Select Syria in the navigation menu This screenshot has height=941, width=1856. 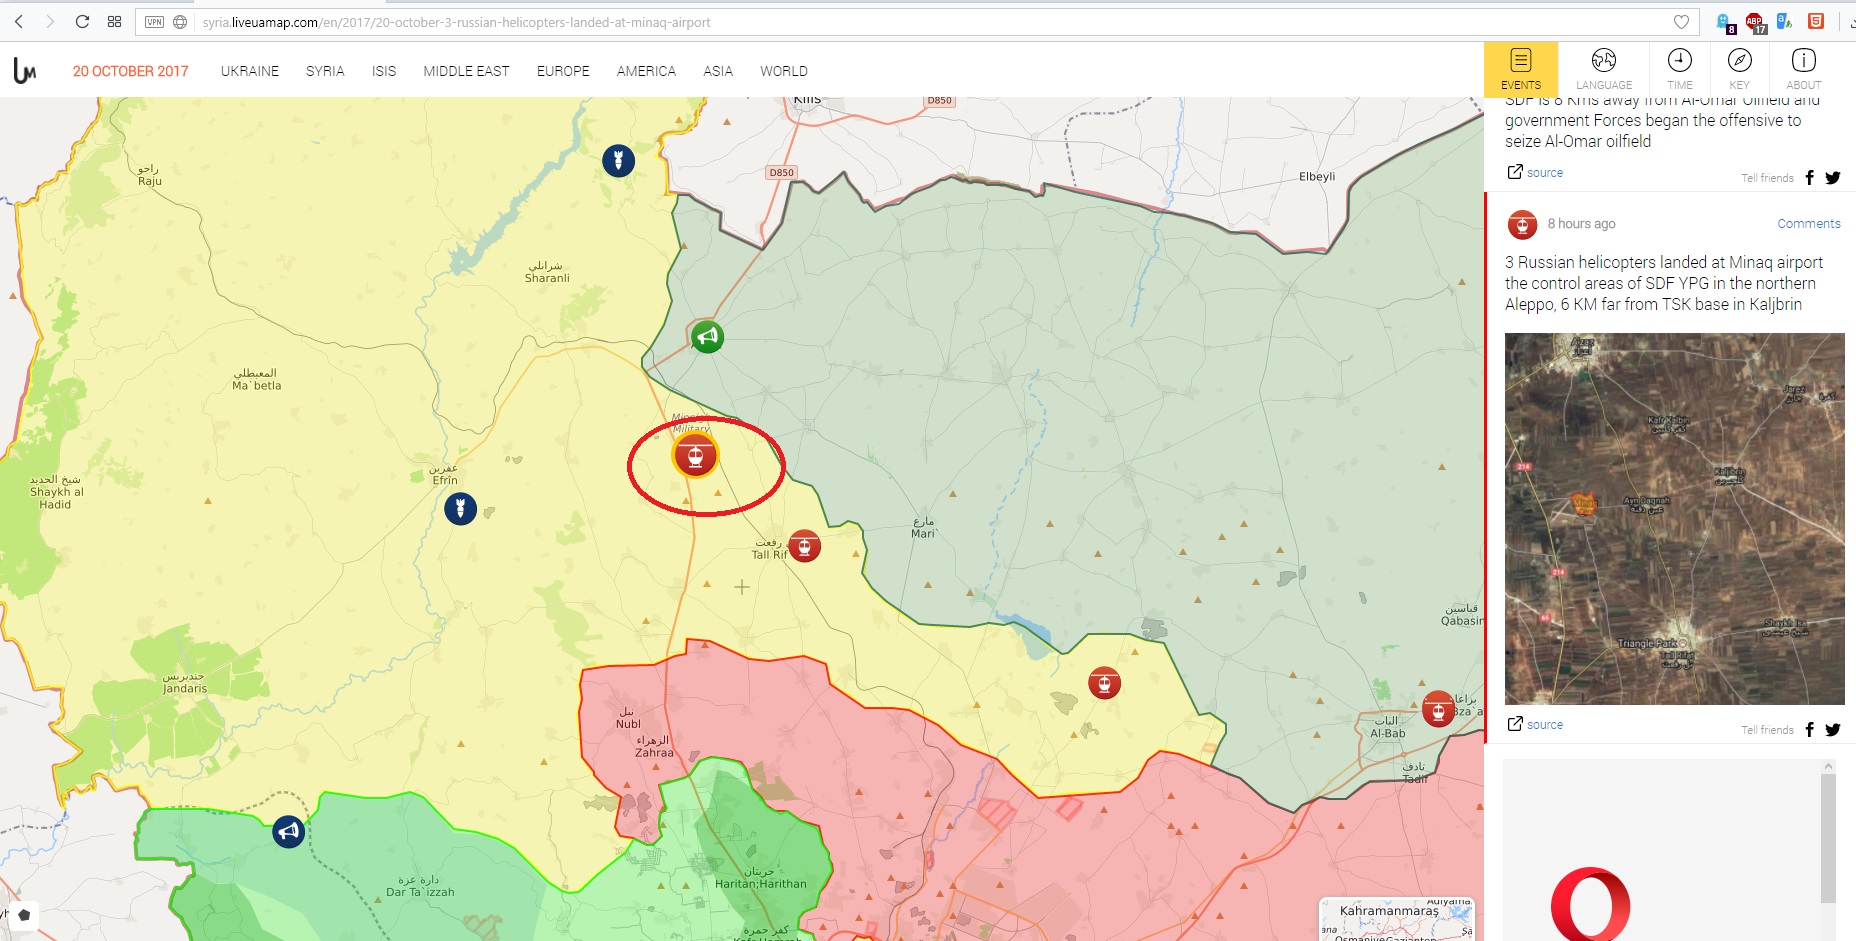point(325,71)
